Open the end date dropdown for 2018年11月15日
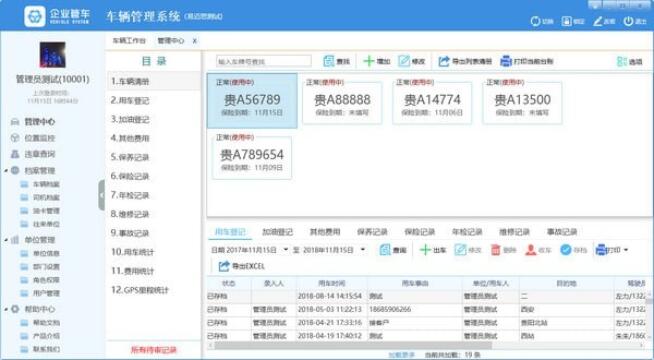The image size is (654, 360). [363, 250]
